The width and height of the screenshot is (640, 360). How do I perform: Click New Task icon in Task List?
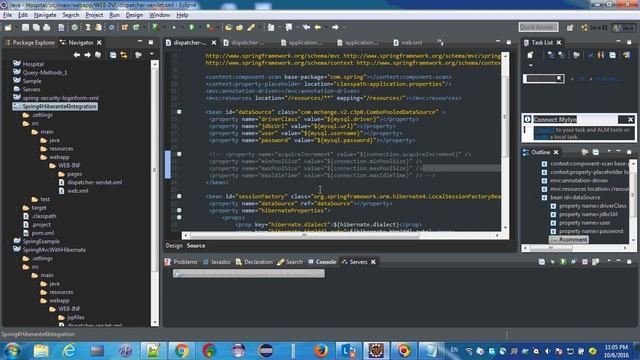(530, 55)
